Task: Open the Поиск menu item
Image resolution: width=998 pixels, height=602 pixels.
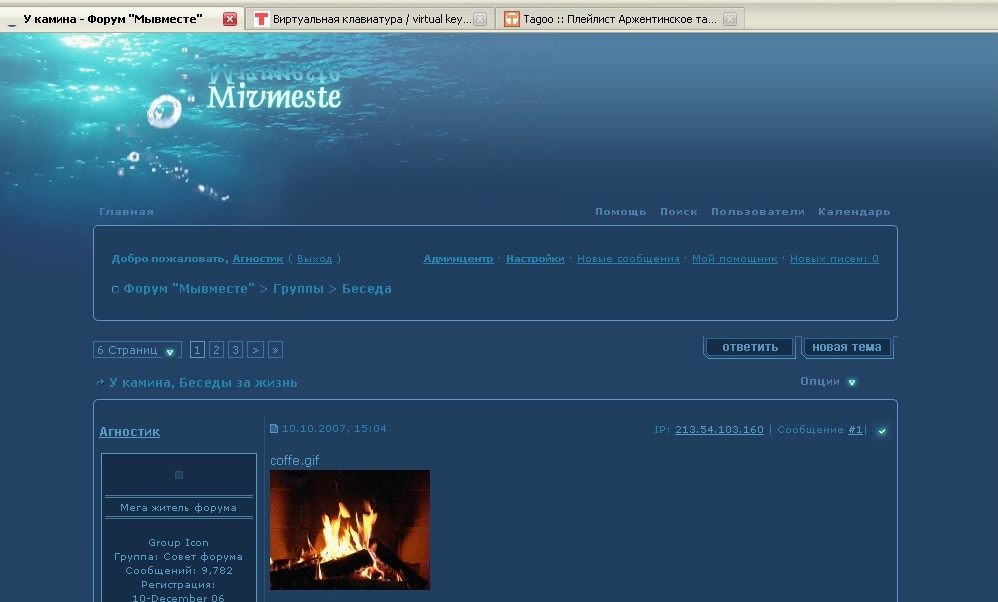Action: pos(678,212)
